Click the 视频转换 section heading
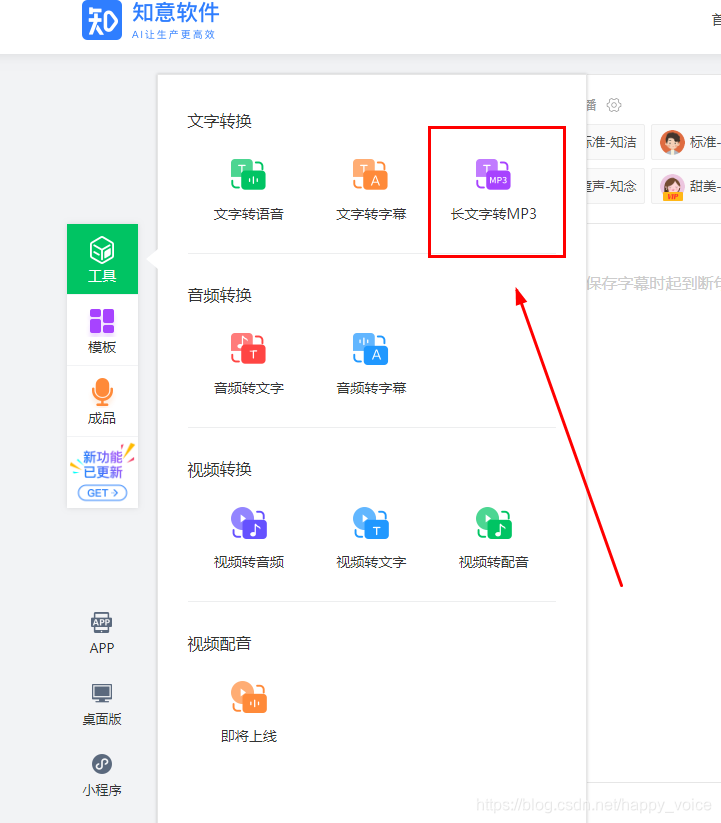The image size is (721, 823). coord(219,470)
